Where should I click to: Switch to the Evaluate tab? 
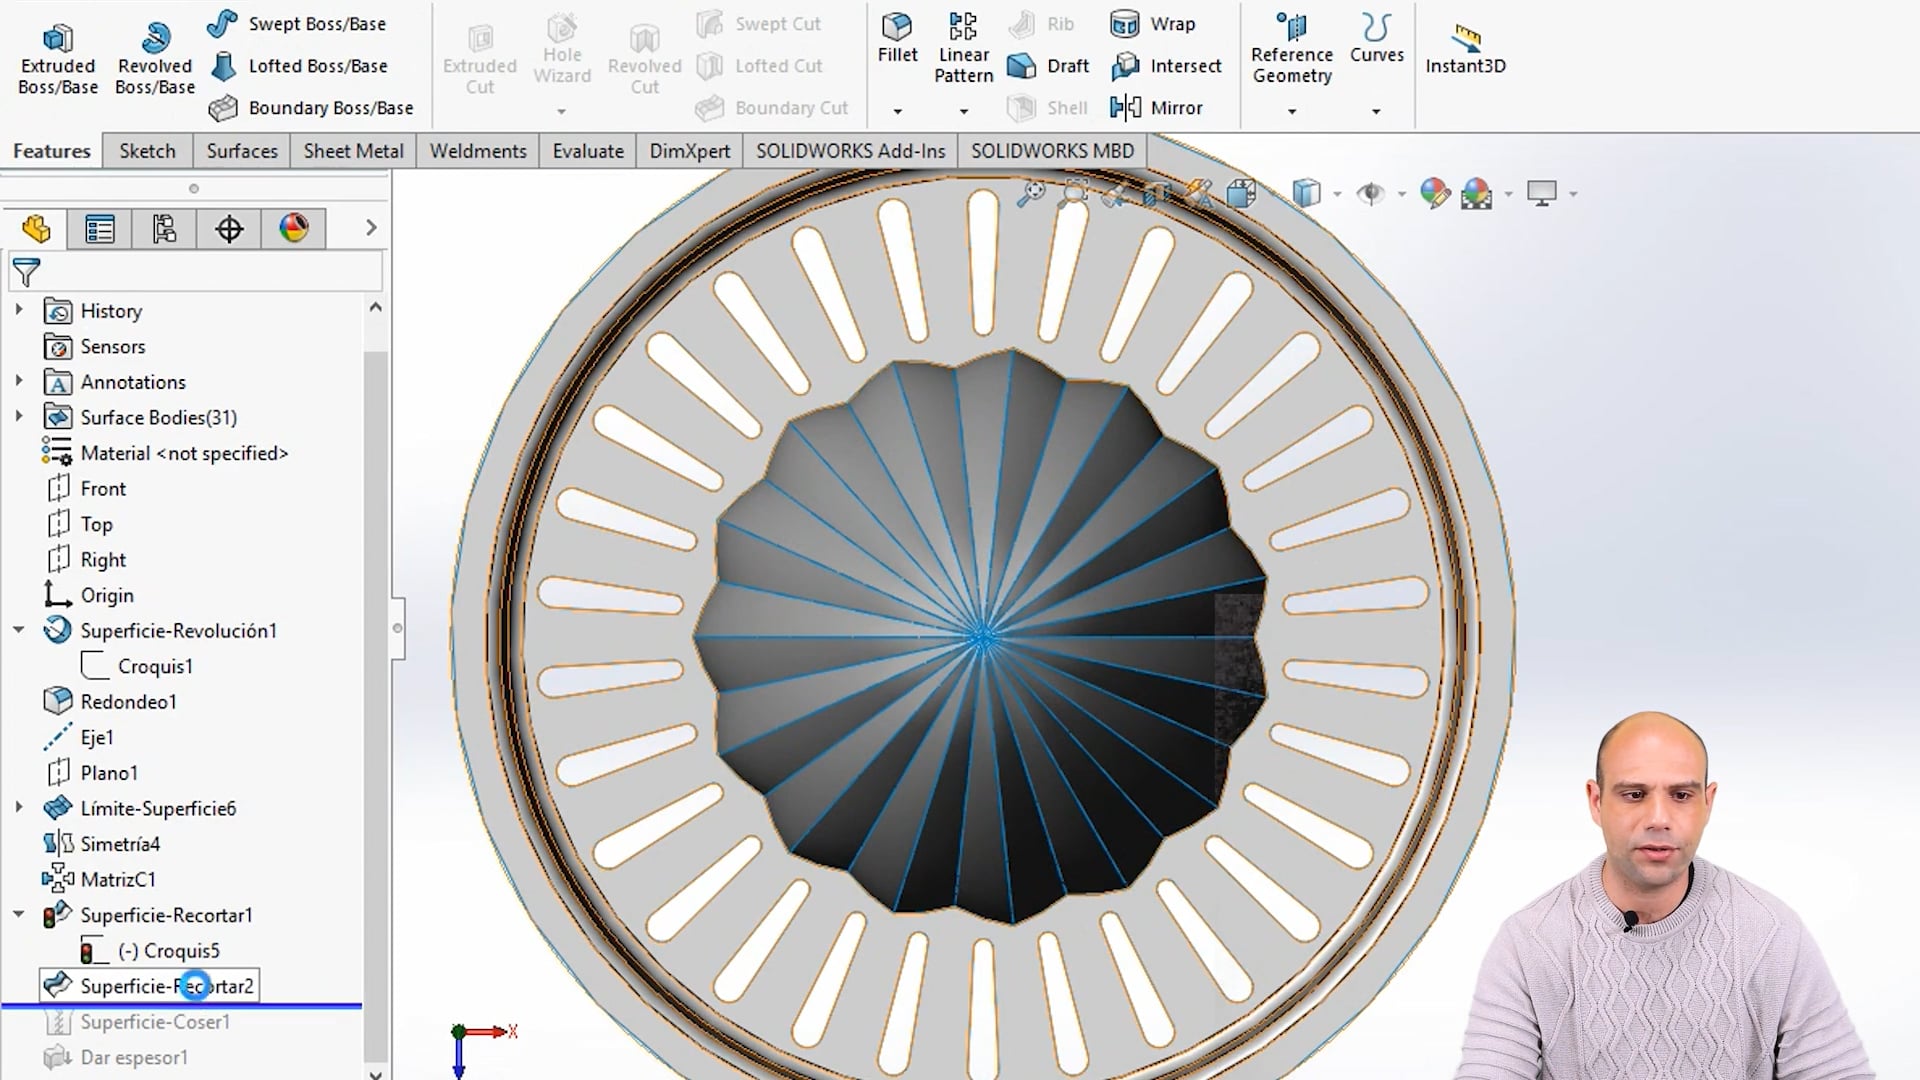pos(588,151)
